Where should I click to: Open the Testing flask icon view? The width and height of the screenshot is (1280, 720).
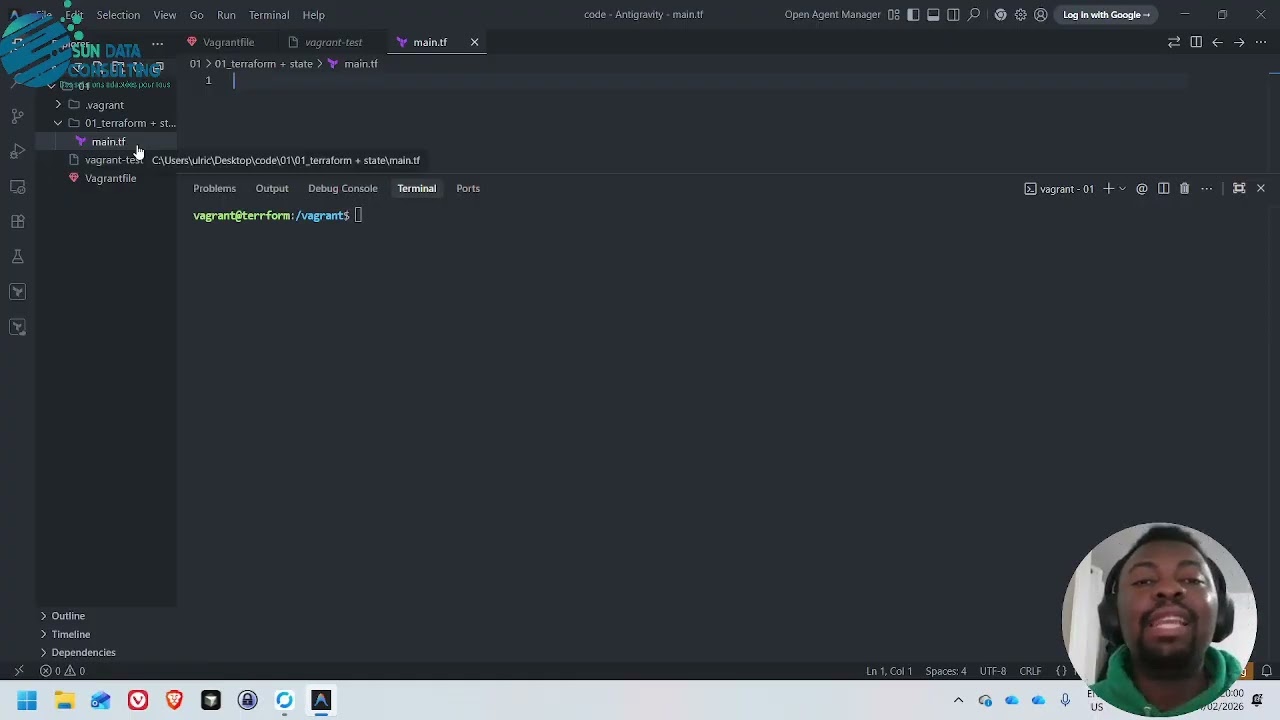click(x=17, y=257)
